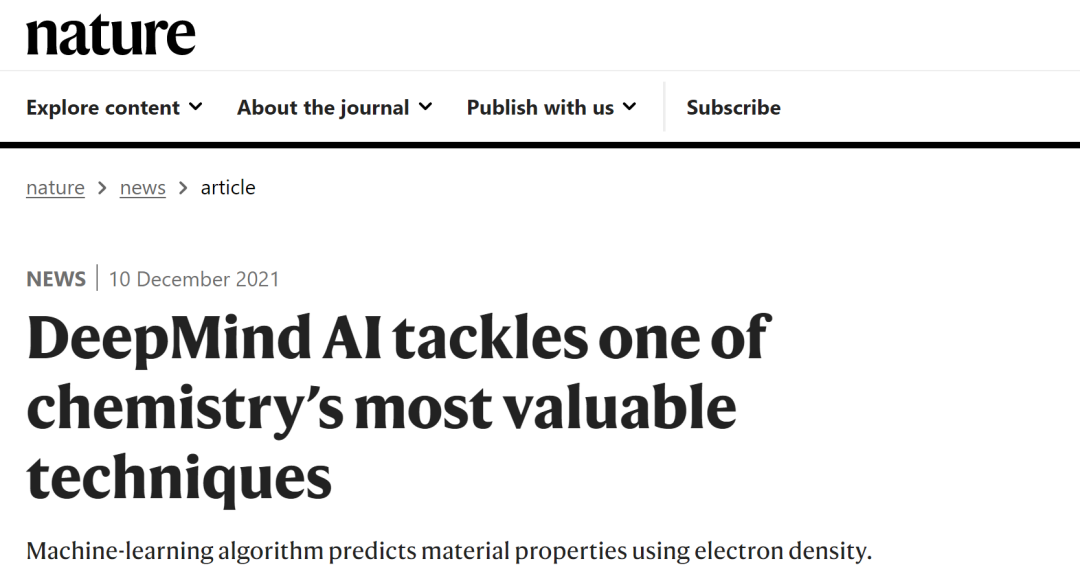Go to nature breadcrumb link

(55, 187)
